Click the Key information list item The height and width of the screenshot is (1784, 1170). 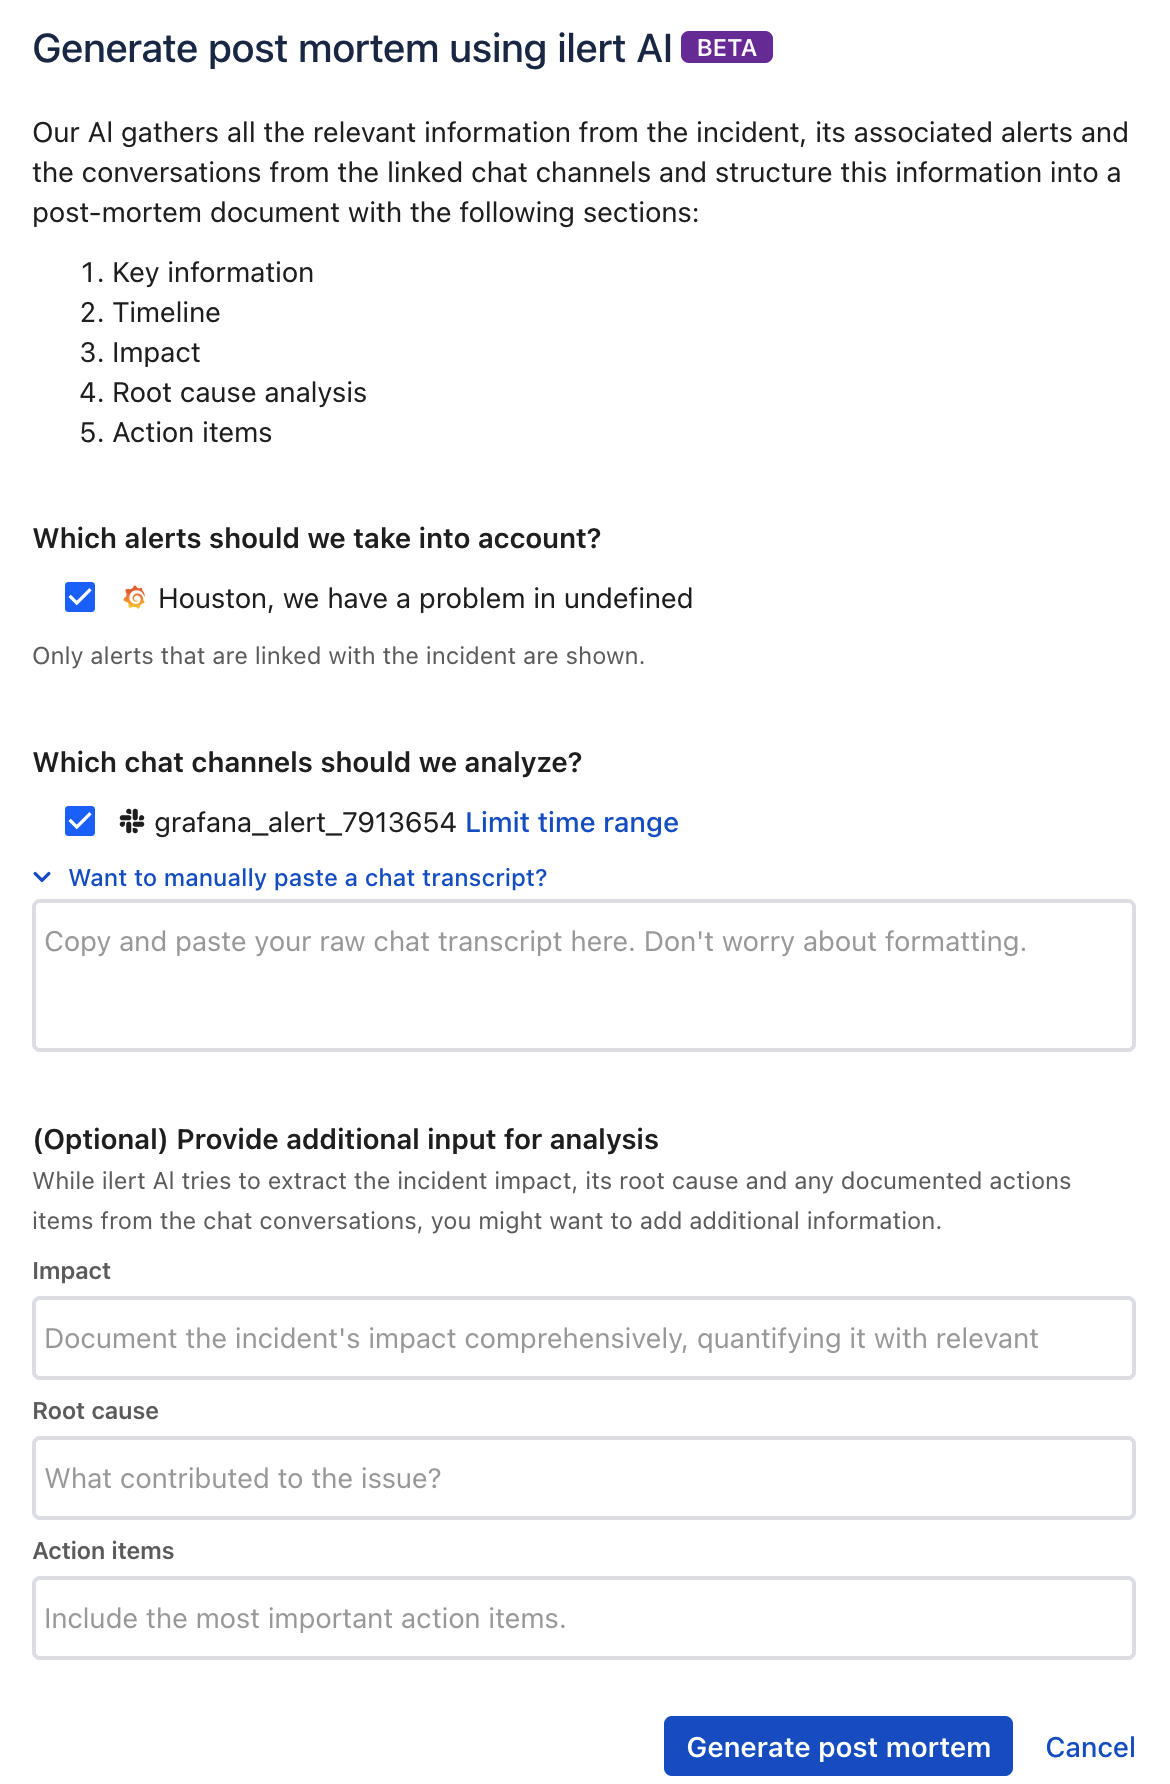(x=213, y=273)
